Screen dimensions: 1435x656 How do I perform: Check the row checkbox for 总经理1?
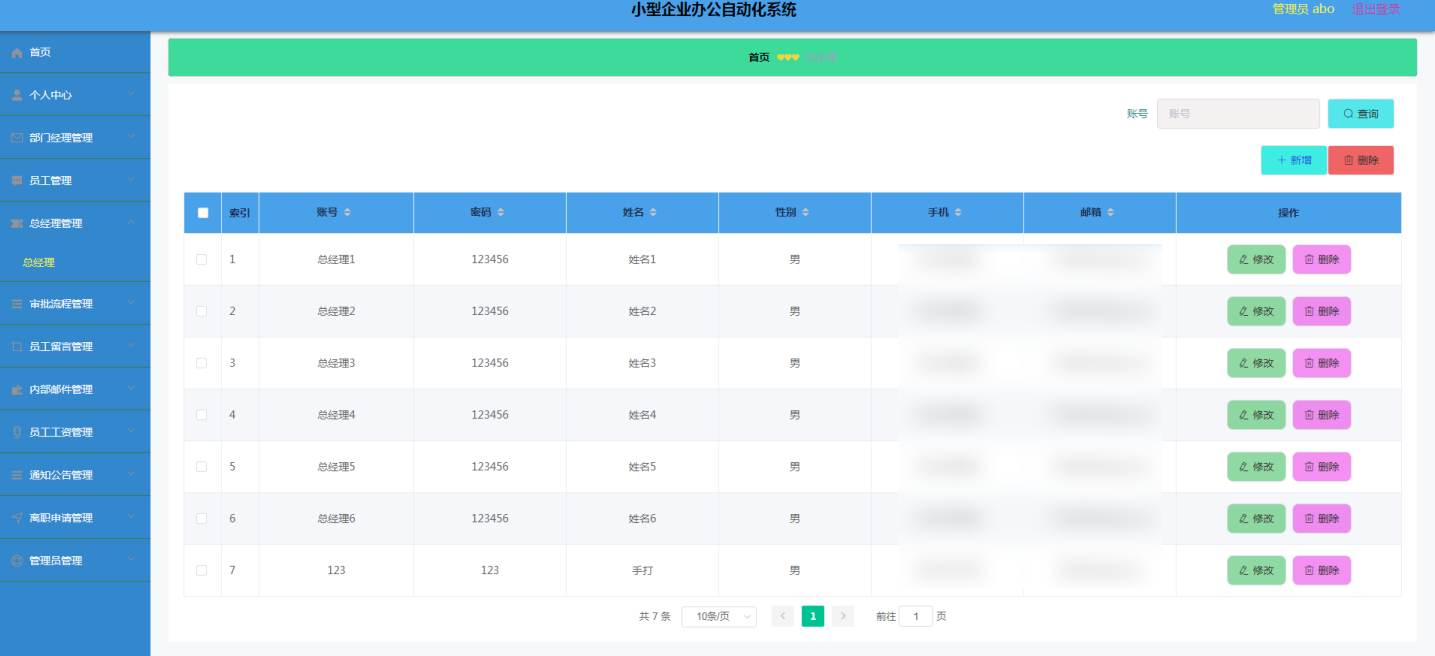202,259
